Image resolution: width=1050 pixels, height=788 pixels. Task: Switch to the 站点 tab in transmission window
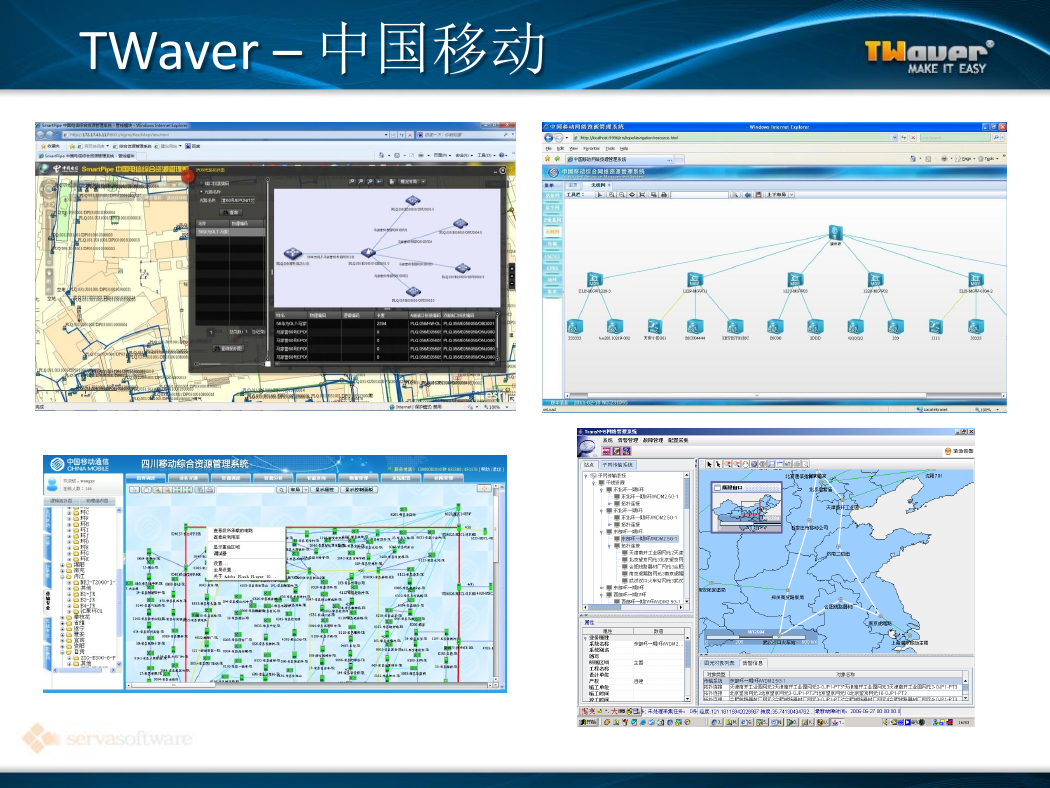pos(589,465)
